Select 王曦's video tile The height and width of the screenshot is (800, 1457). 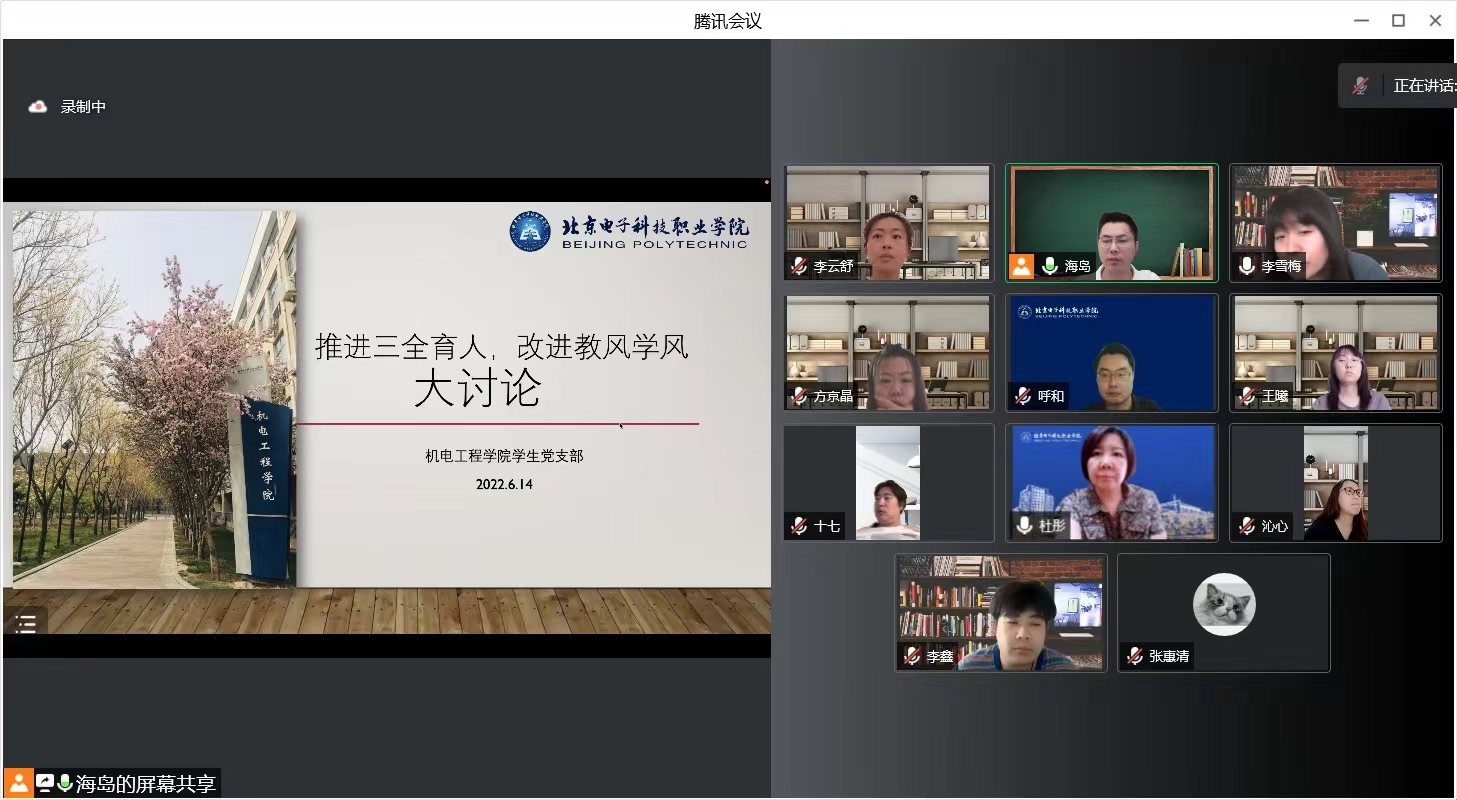[1335, 352]
